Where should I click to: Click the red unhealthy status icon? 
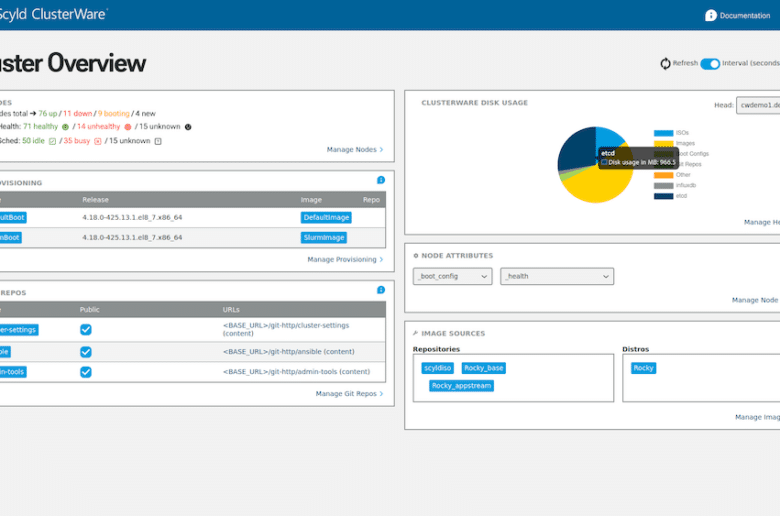(x=128, y=127)
